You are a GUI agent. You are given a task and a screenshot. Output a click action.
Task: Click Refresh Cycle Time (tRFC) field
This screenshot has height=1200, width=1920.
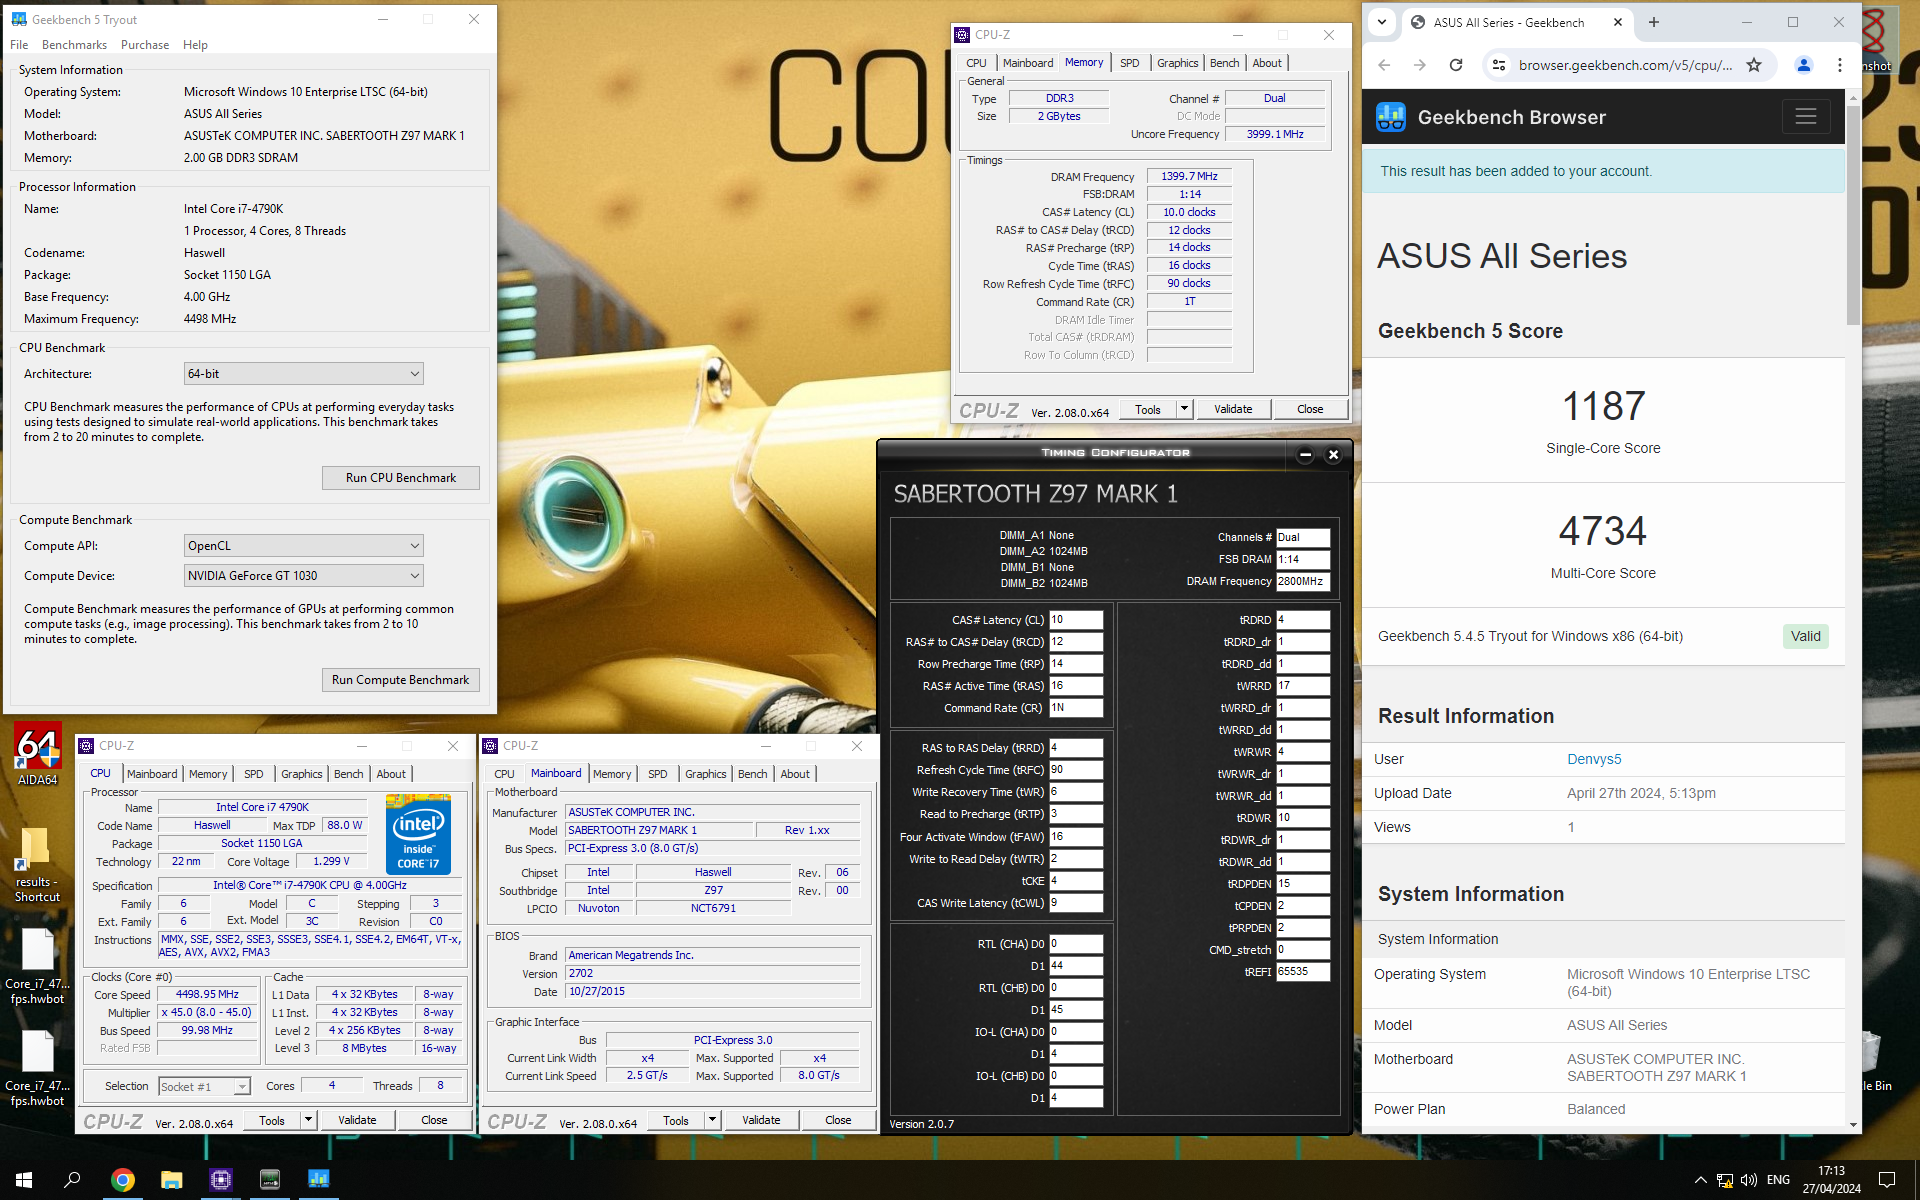click(x=1076, y=770)
